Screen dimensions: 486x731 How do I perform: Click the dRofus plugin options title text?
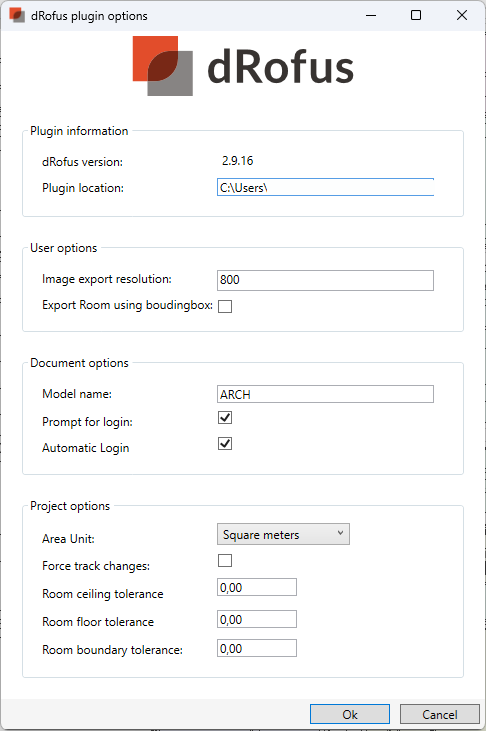(x=89, y=16)
